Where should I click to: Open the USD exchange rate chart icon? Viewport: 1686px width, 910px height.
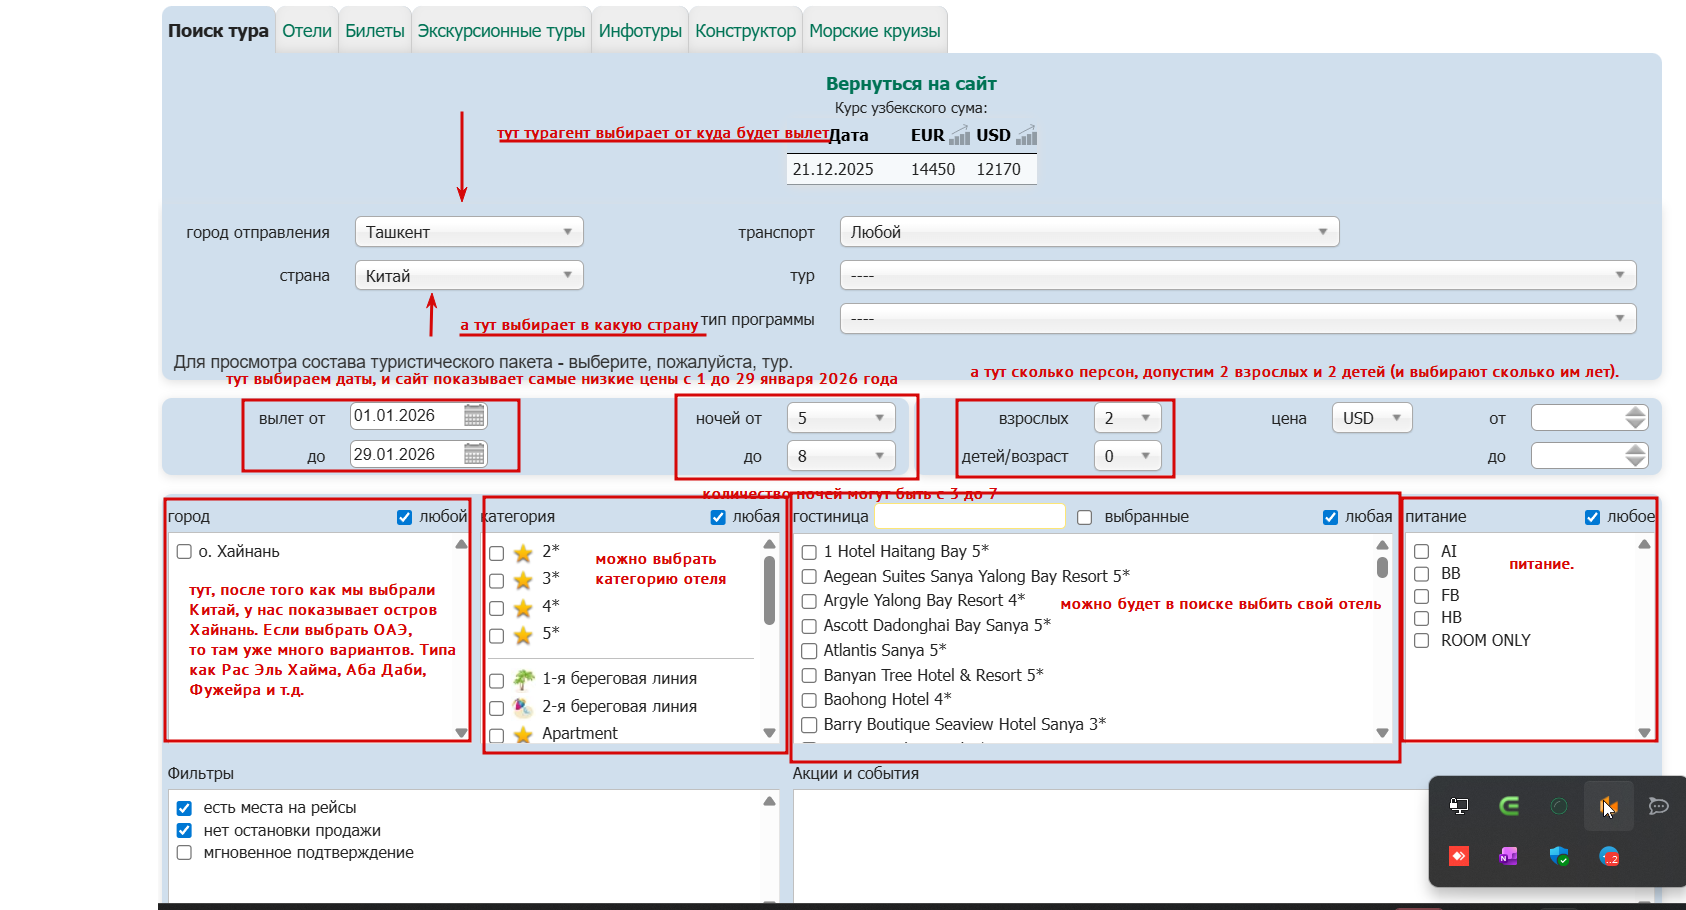pyautogui.click(x=1026, y=135)
